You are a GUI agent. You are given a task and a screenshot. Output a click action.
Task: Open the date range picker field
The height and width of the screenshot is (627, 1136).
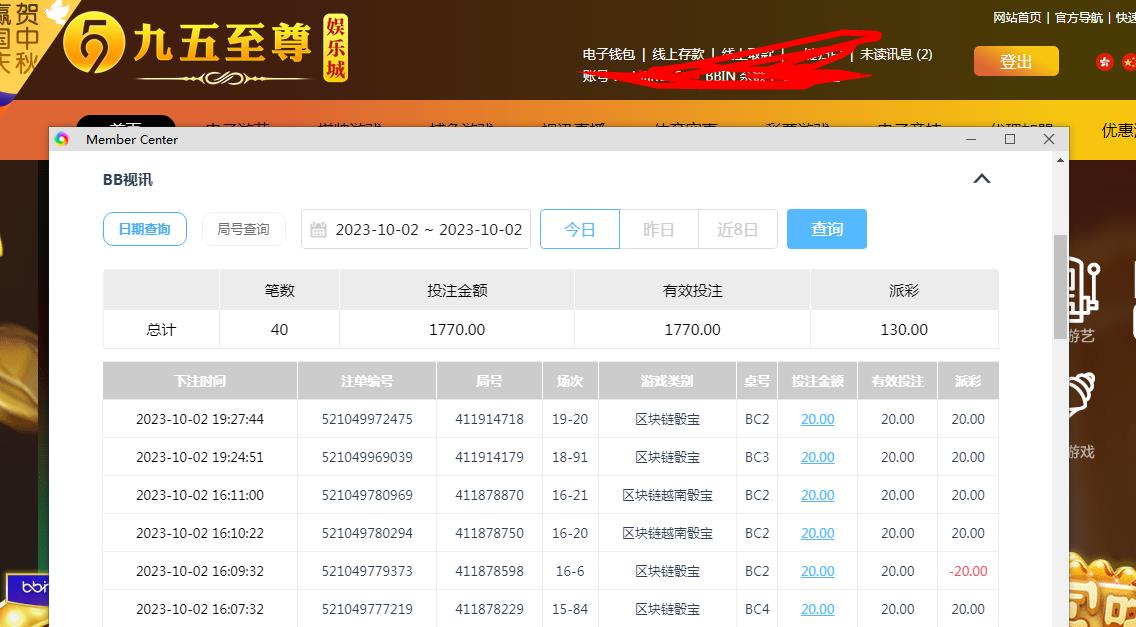coord(416,229)
